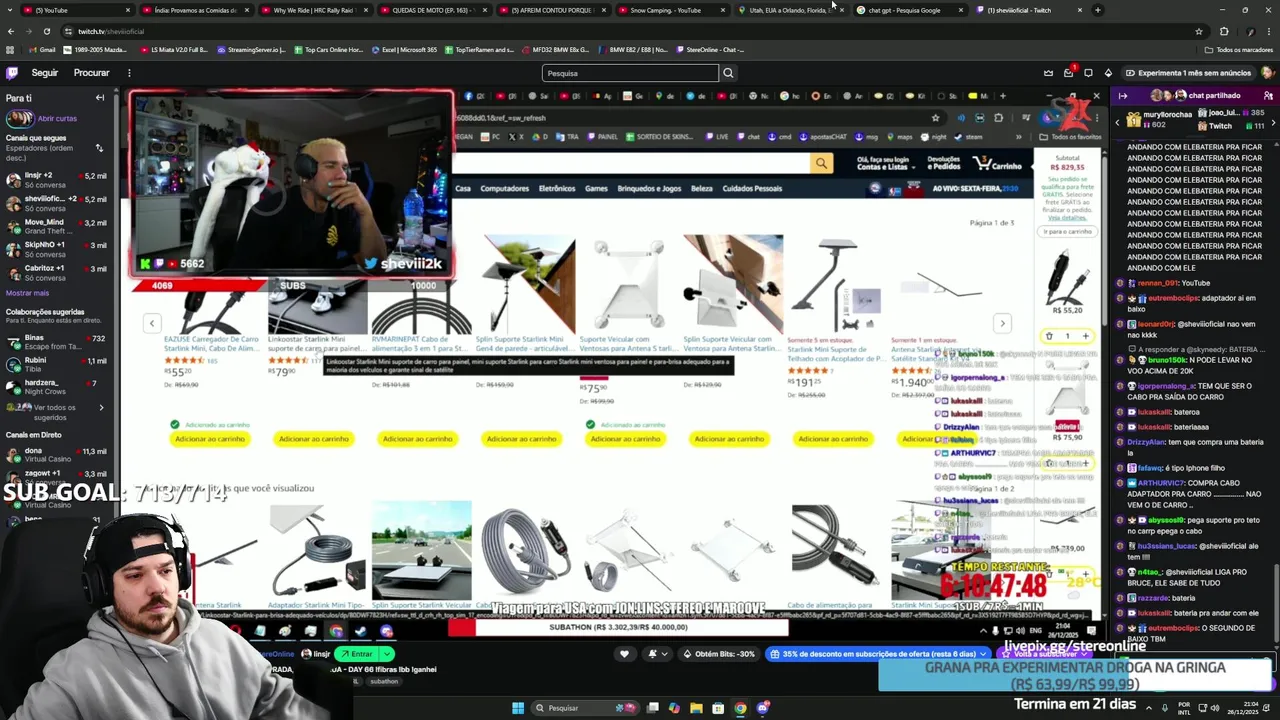The height and width of the screenshot is (720, 1280).
Task: Open Cabritoz channel in sidebar
Action: (56, 272)
